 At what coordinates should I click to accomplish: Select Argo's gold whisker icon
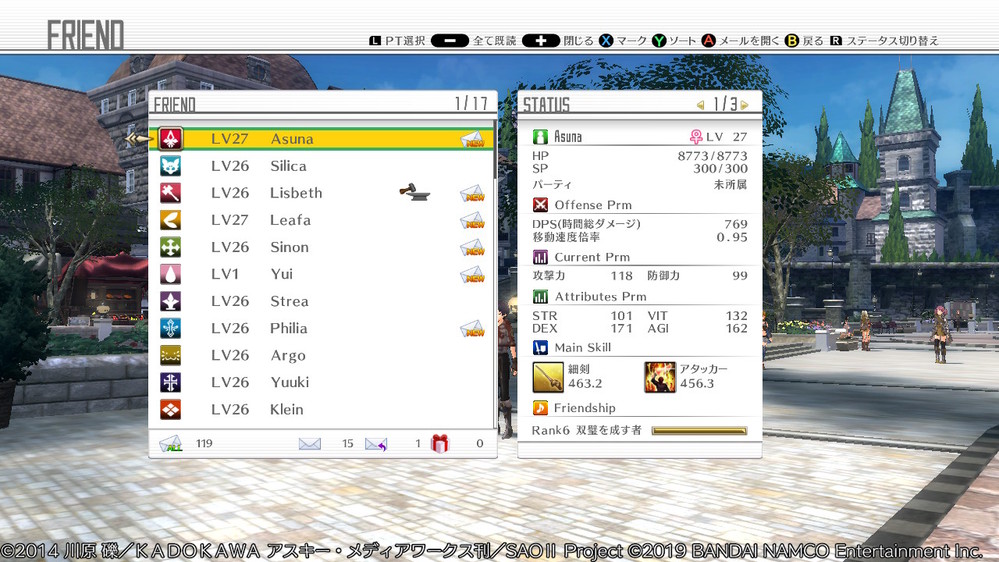(x=170, y=356)
